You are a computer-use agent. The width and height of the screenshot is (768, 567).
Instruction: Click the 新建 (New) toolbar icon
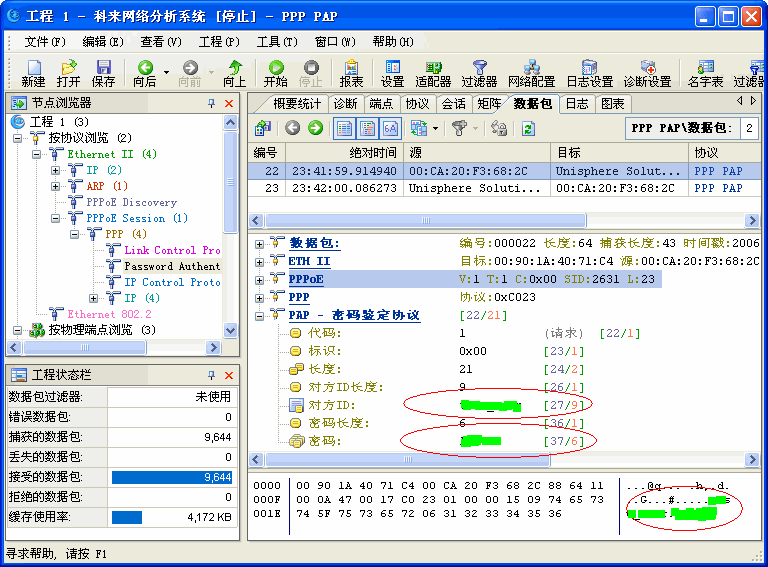click(x=33, y=73)
